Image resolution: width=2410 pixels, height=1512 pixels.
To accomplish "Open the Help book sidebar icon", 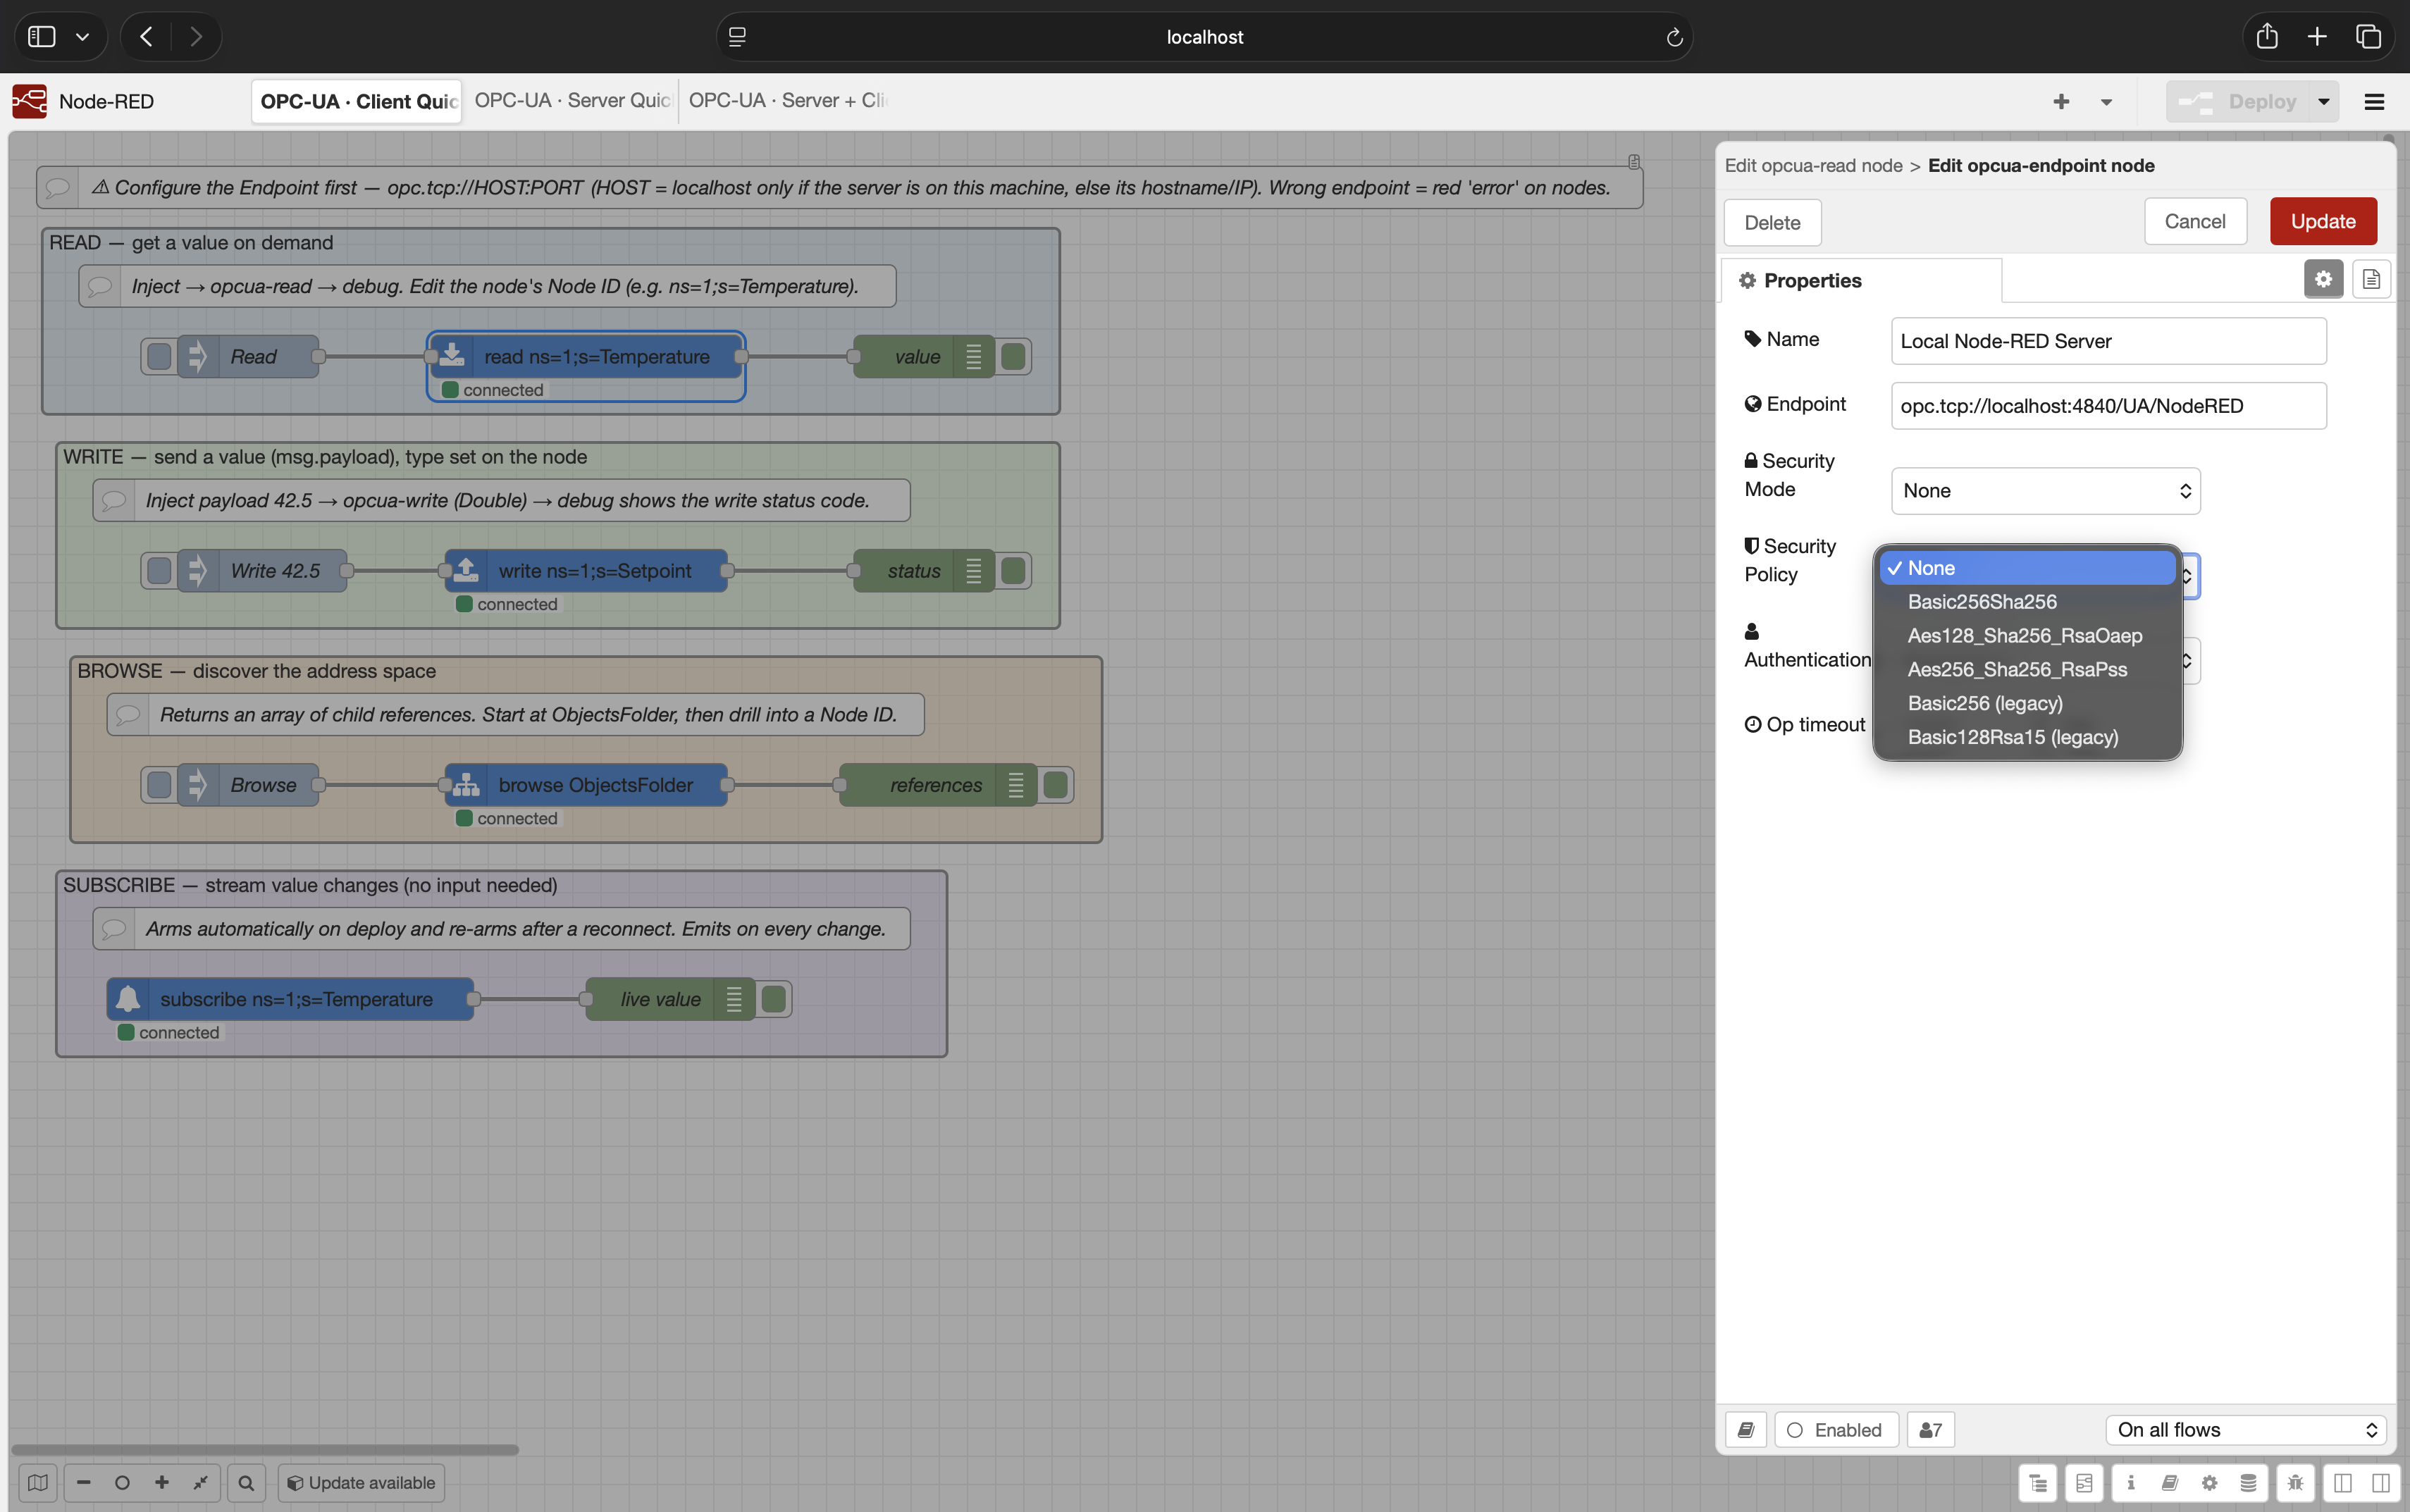I will (x=2170, y=1483).
